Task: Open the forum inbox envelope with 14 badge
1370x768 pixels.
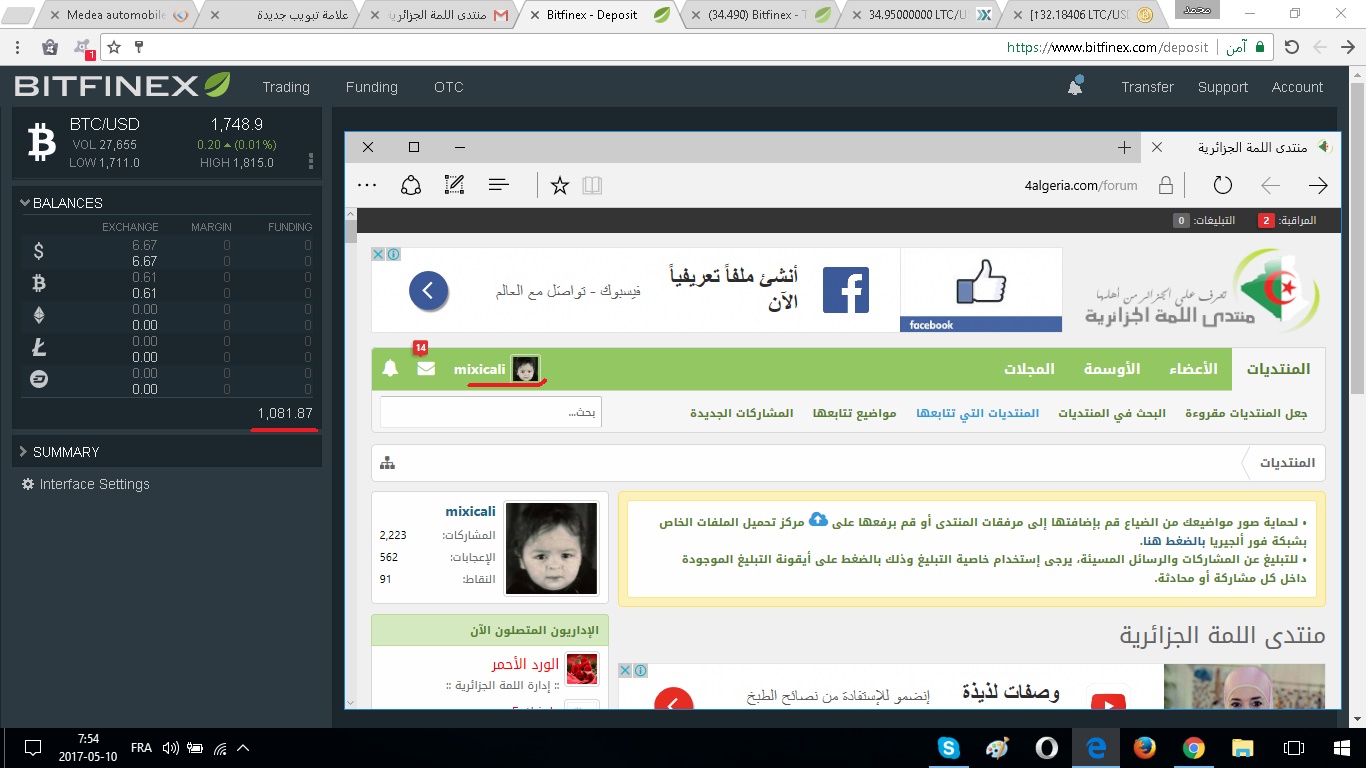Action: coord(426,368)
